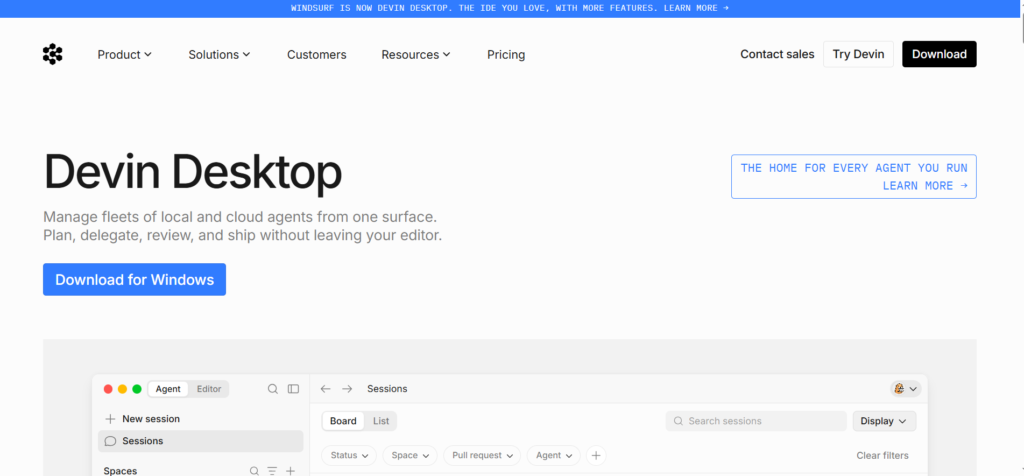The width and height of the screenshot is (1024, 476).
Task: Click the Devin Desktop heading
Action: tap(193, 172)
